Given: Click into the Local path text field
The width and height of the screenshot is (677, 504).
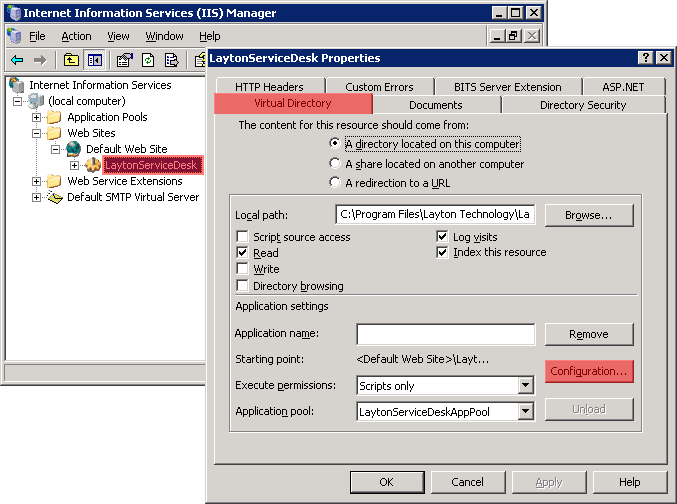Looking at the screenshot, I should [435, 214].
